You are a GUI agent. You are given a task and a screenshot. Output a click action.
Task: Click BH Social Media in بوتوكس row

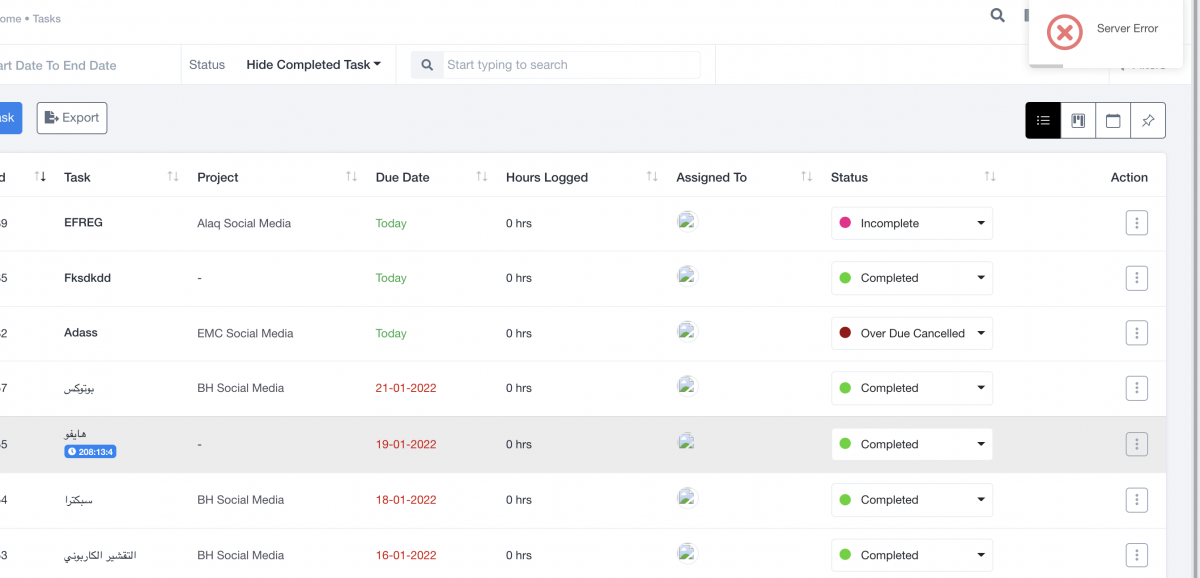[241, 388]
